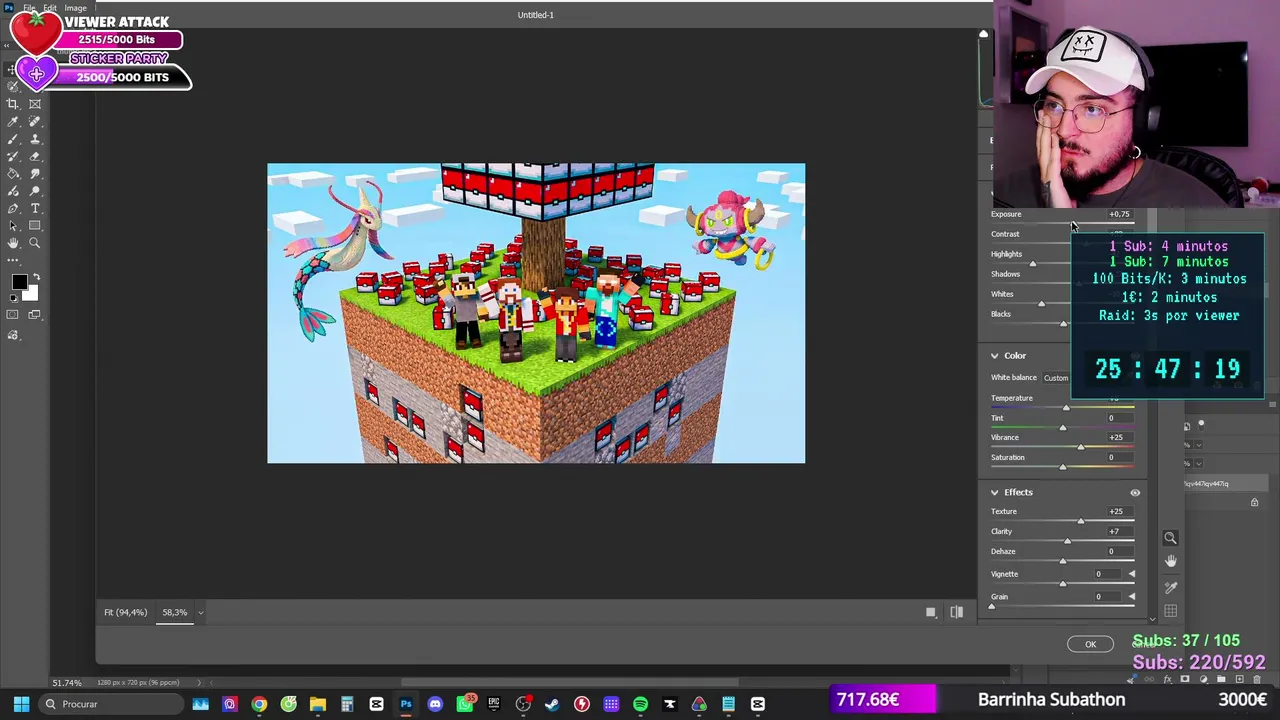
Task: Open Discord from the taskbar
Action: click(x=435, y=704)
